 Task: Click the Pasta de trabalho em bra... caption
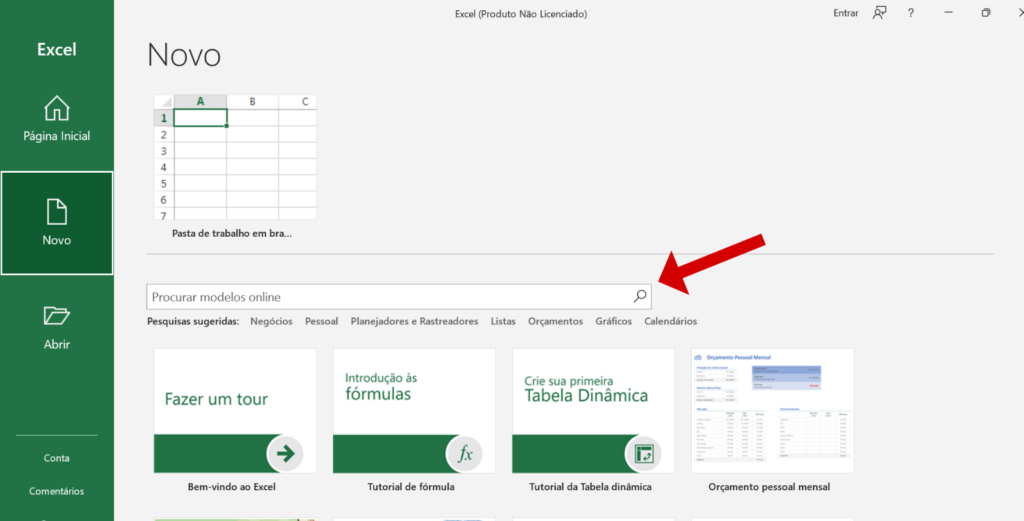(x=232, y=232)
